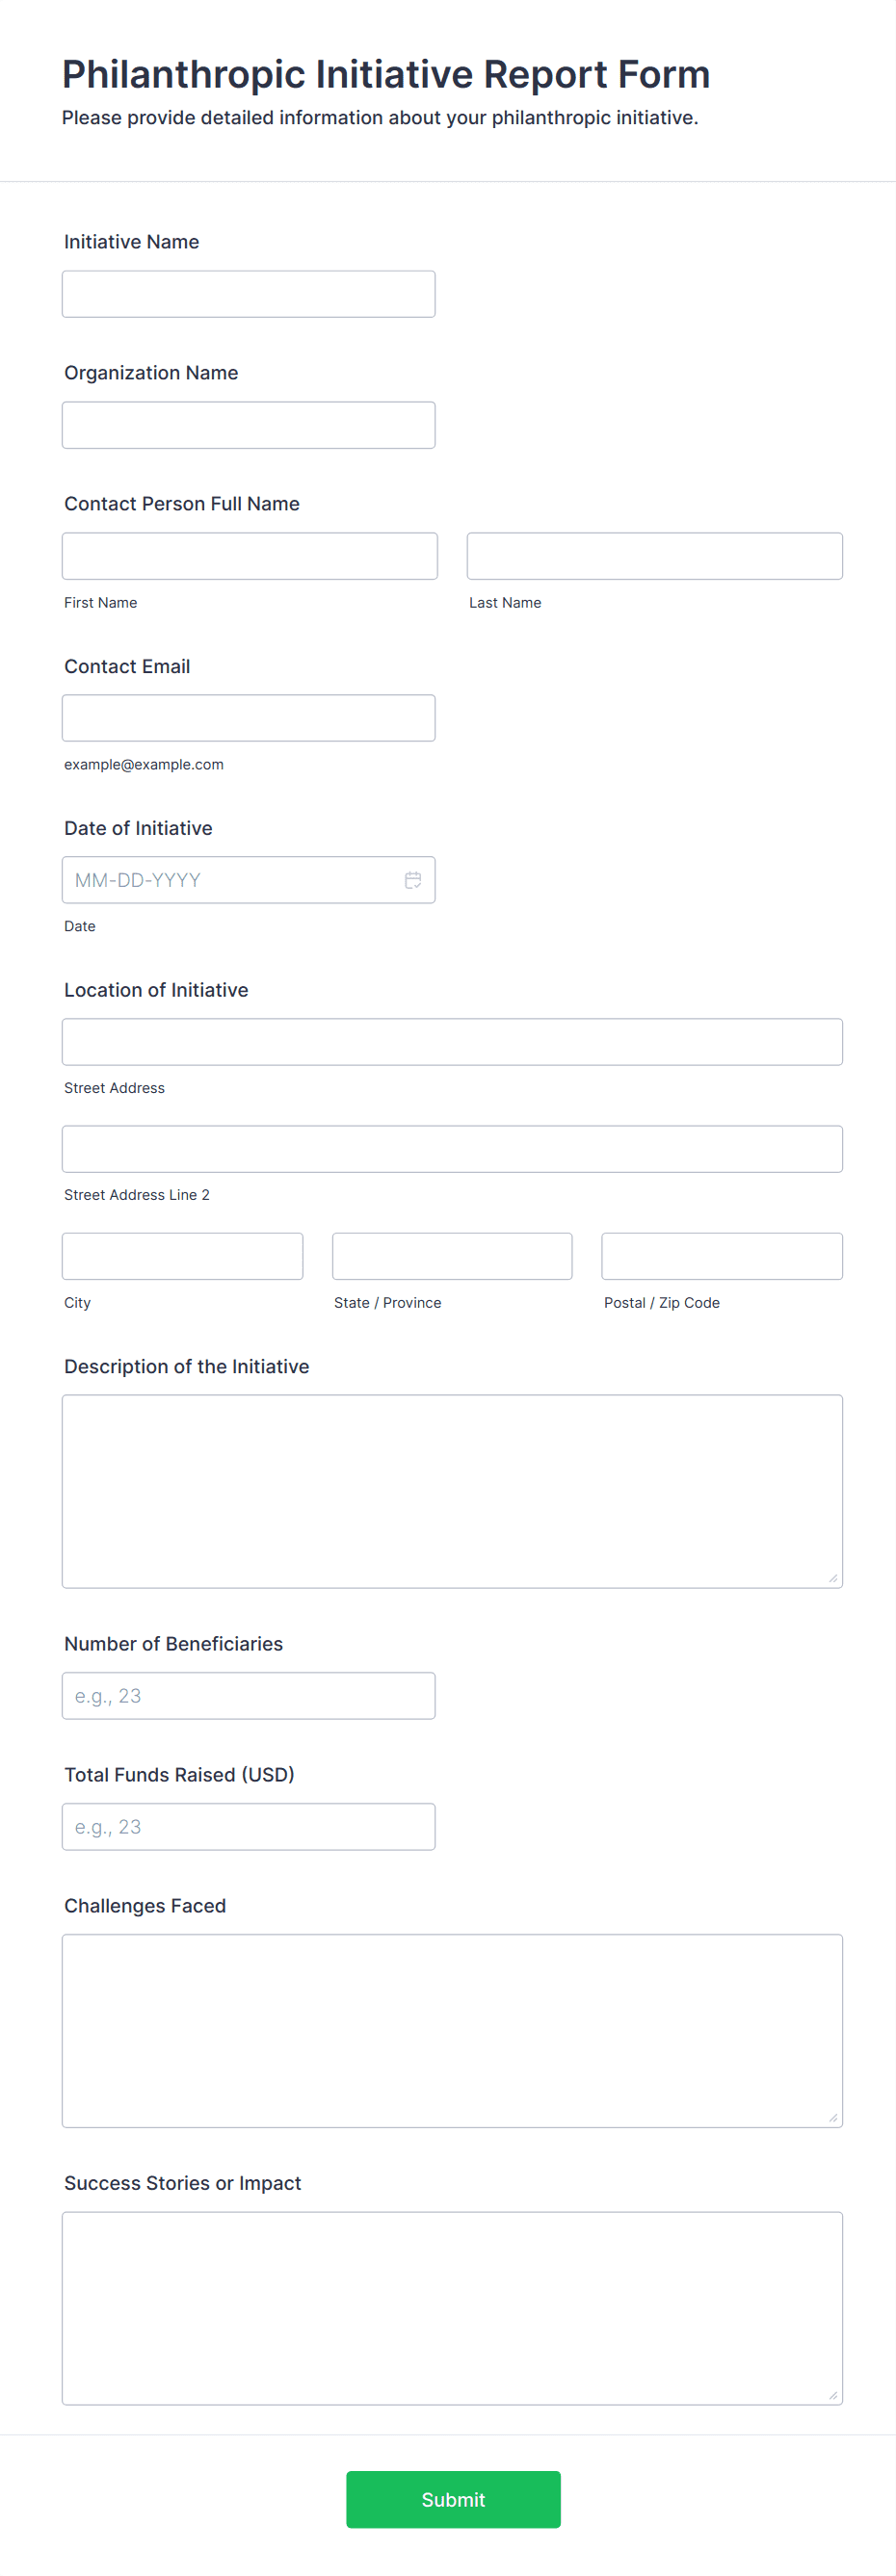Select the Last Name input box
Image resolution: width=896 pixels, height=2576 pixels.
point(654,556)
